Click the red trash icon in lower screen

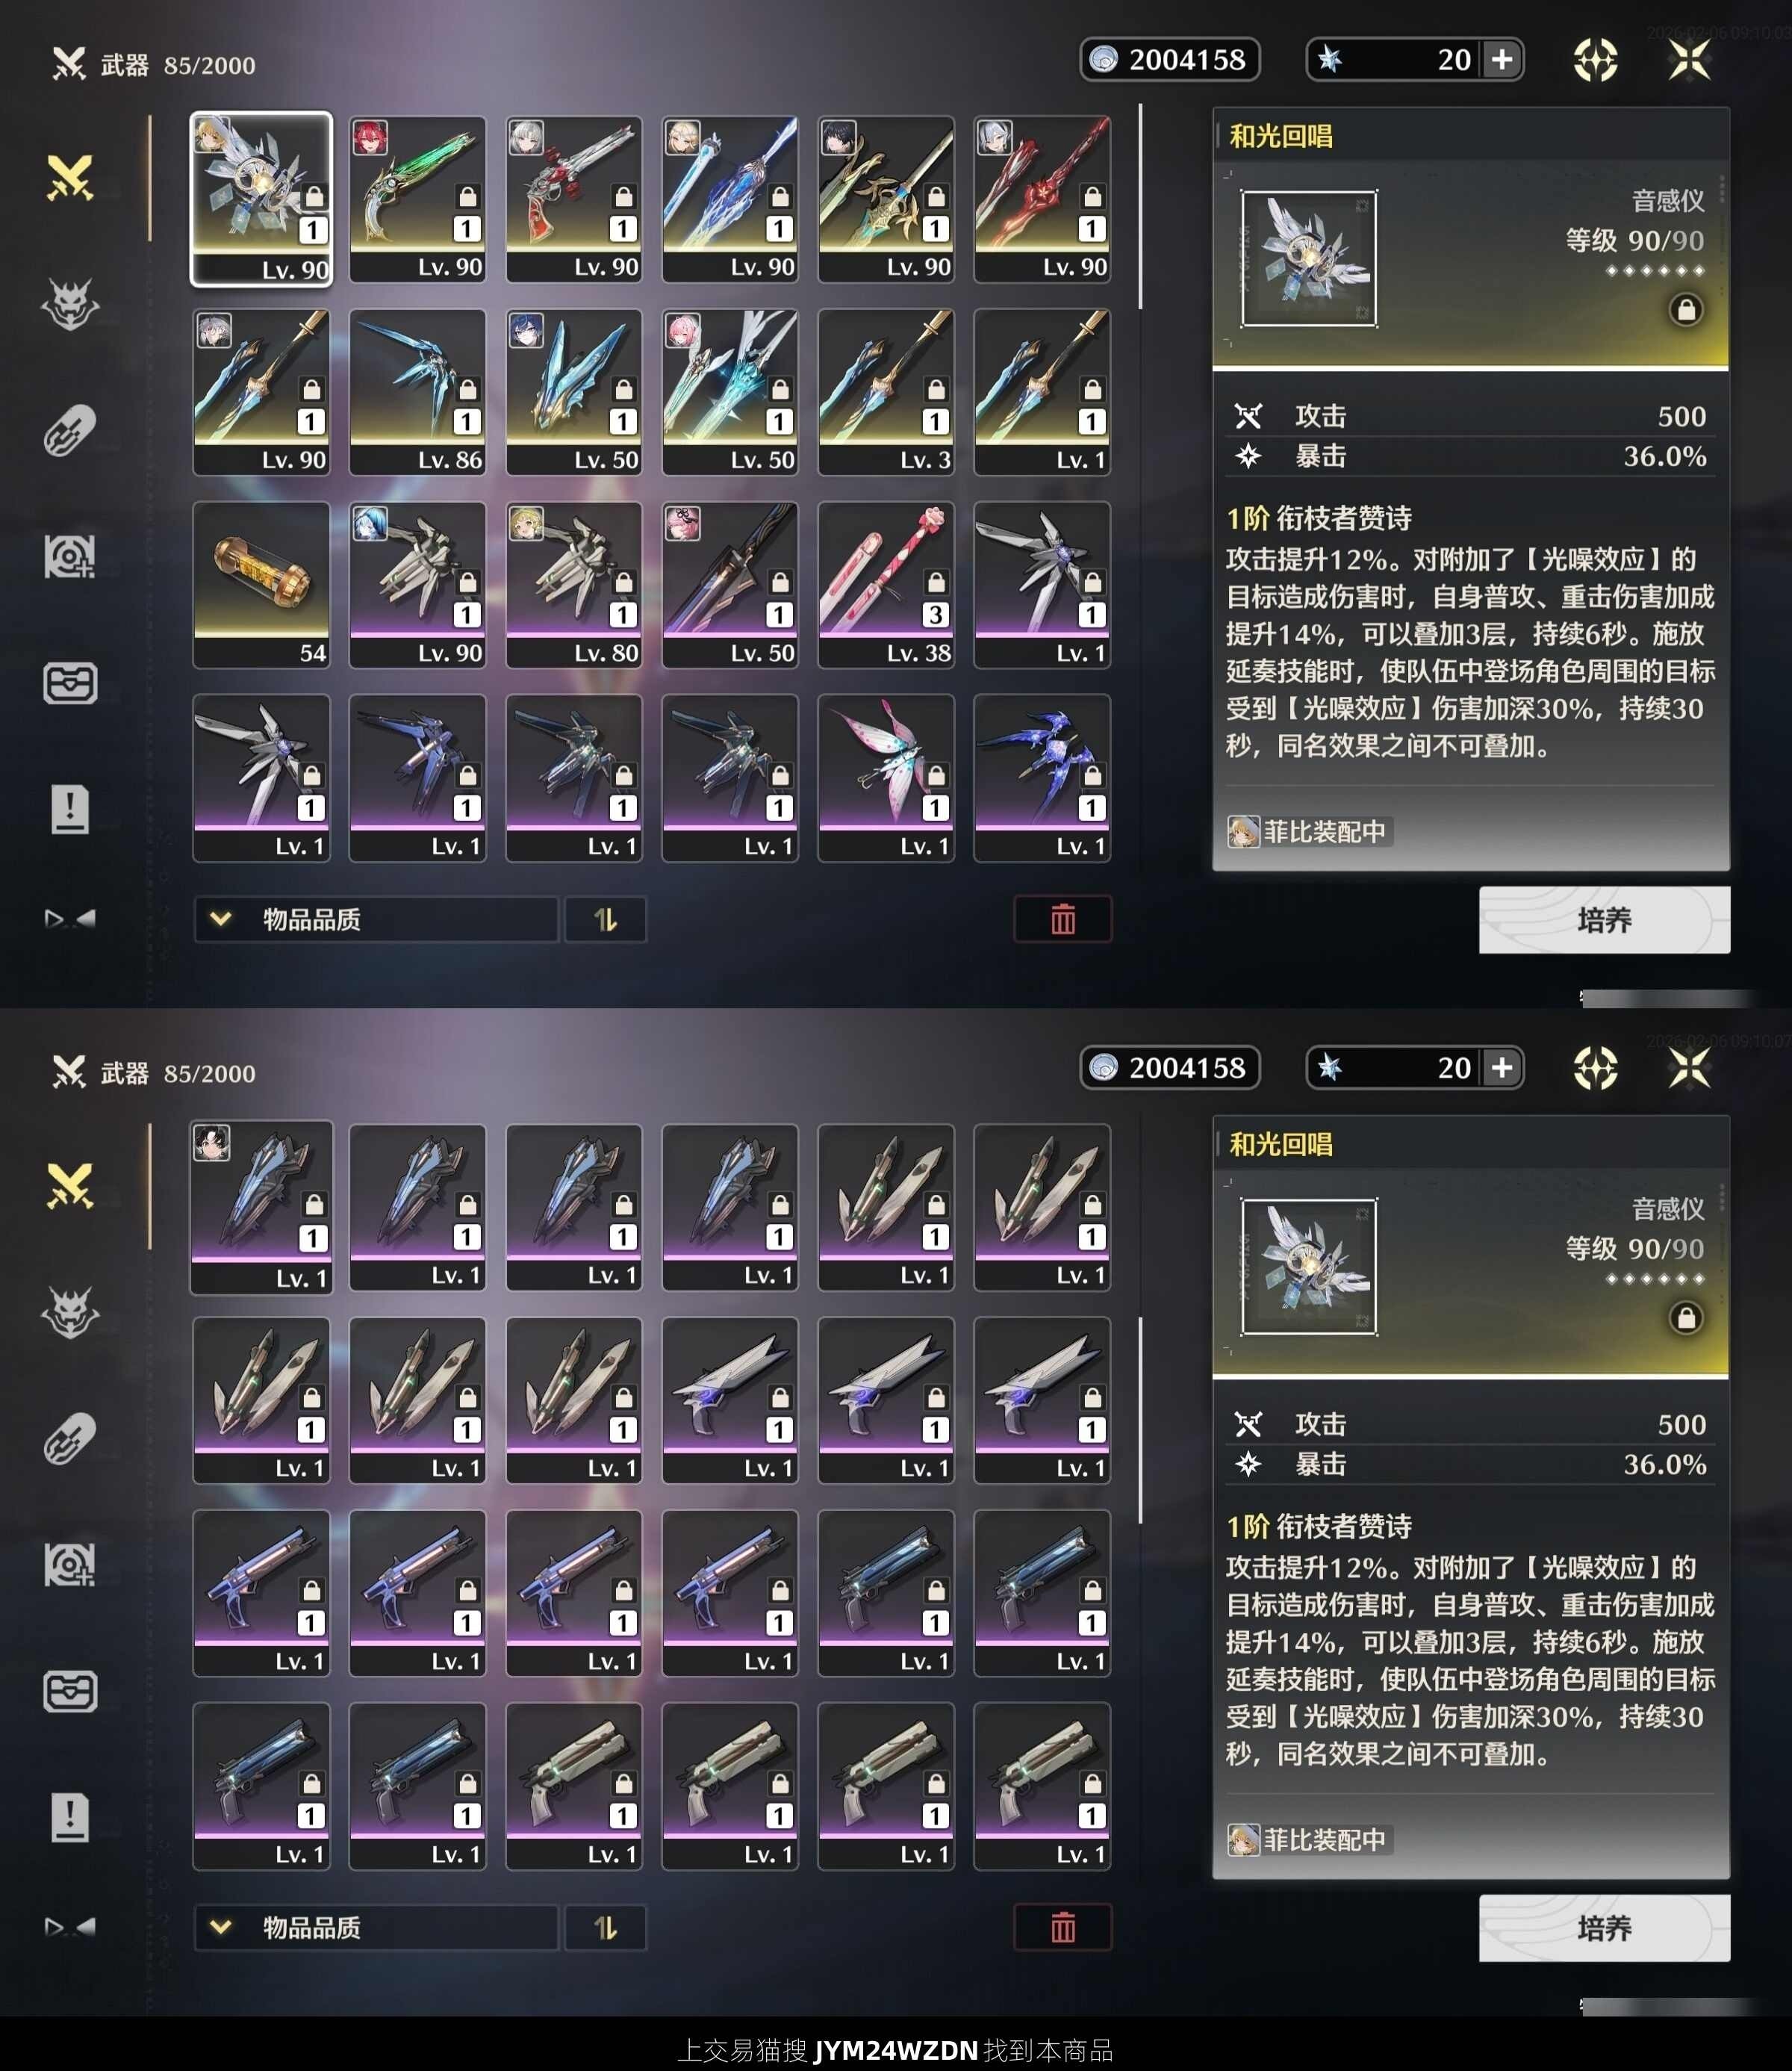click(x=1063, y=1927)
